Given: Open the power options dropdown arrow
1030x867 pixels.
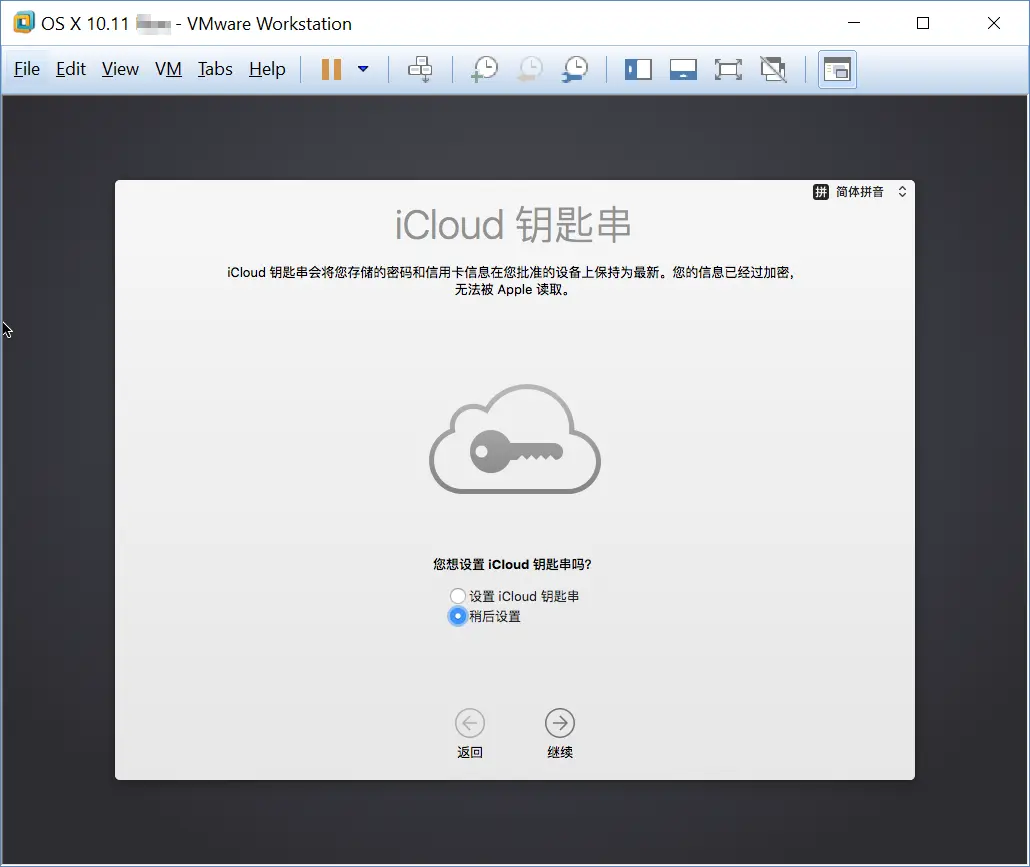Looking at the screenshot, I should point(362,69).
